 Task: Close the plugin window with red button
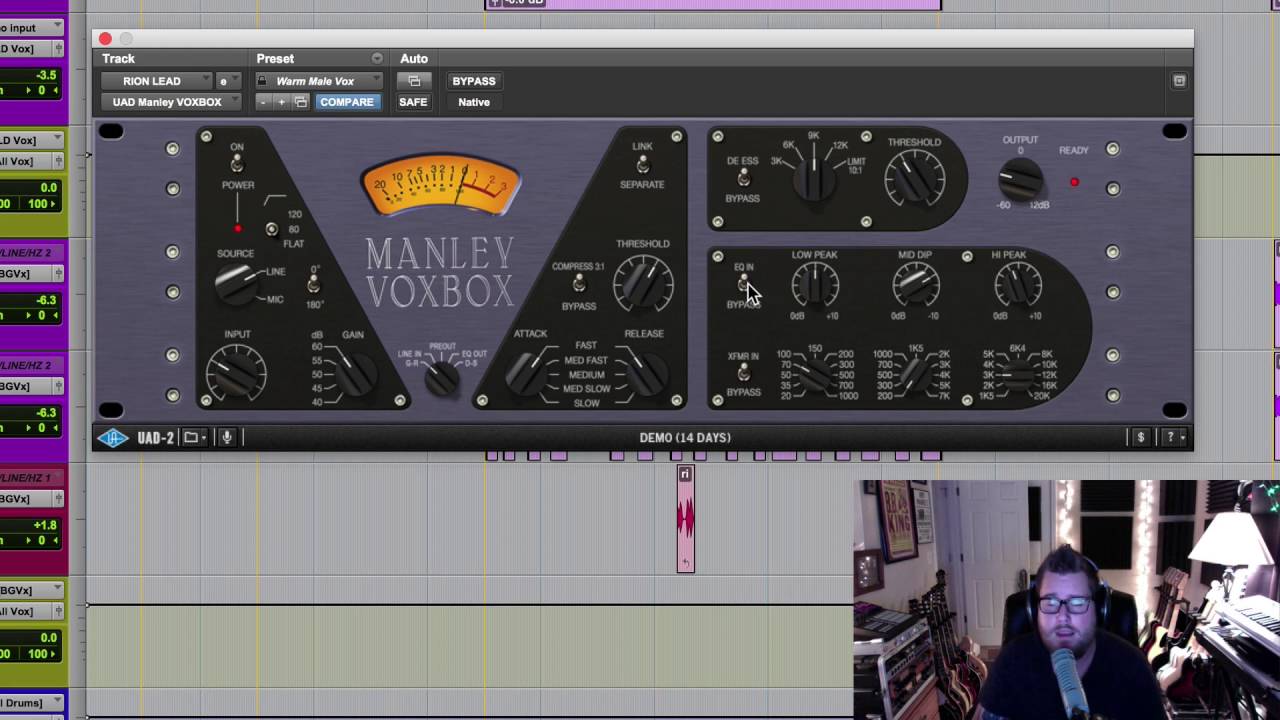[x=105, y=39]
